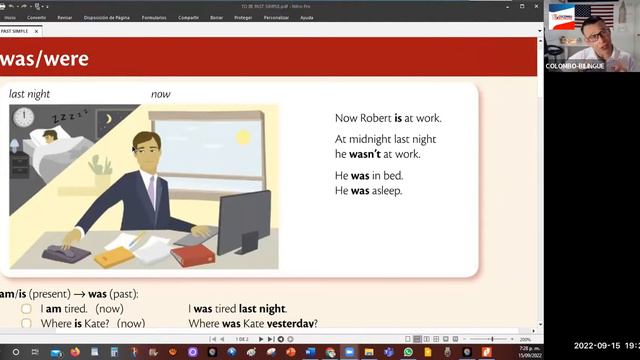Screen dimensions: 640x360
Task: Select continuous page view icon
Action: click(x=417, y=339)
